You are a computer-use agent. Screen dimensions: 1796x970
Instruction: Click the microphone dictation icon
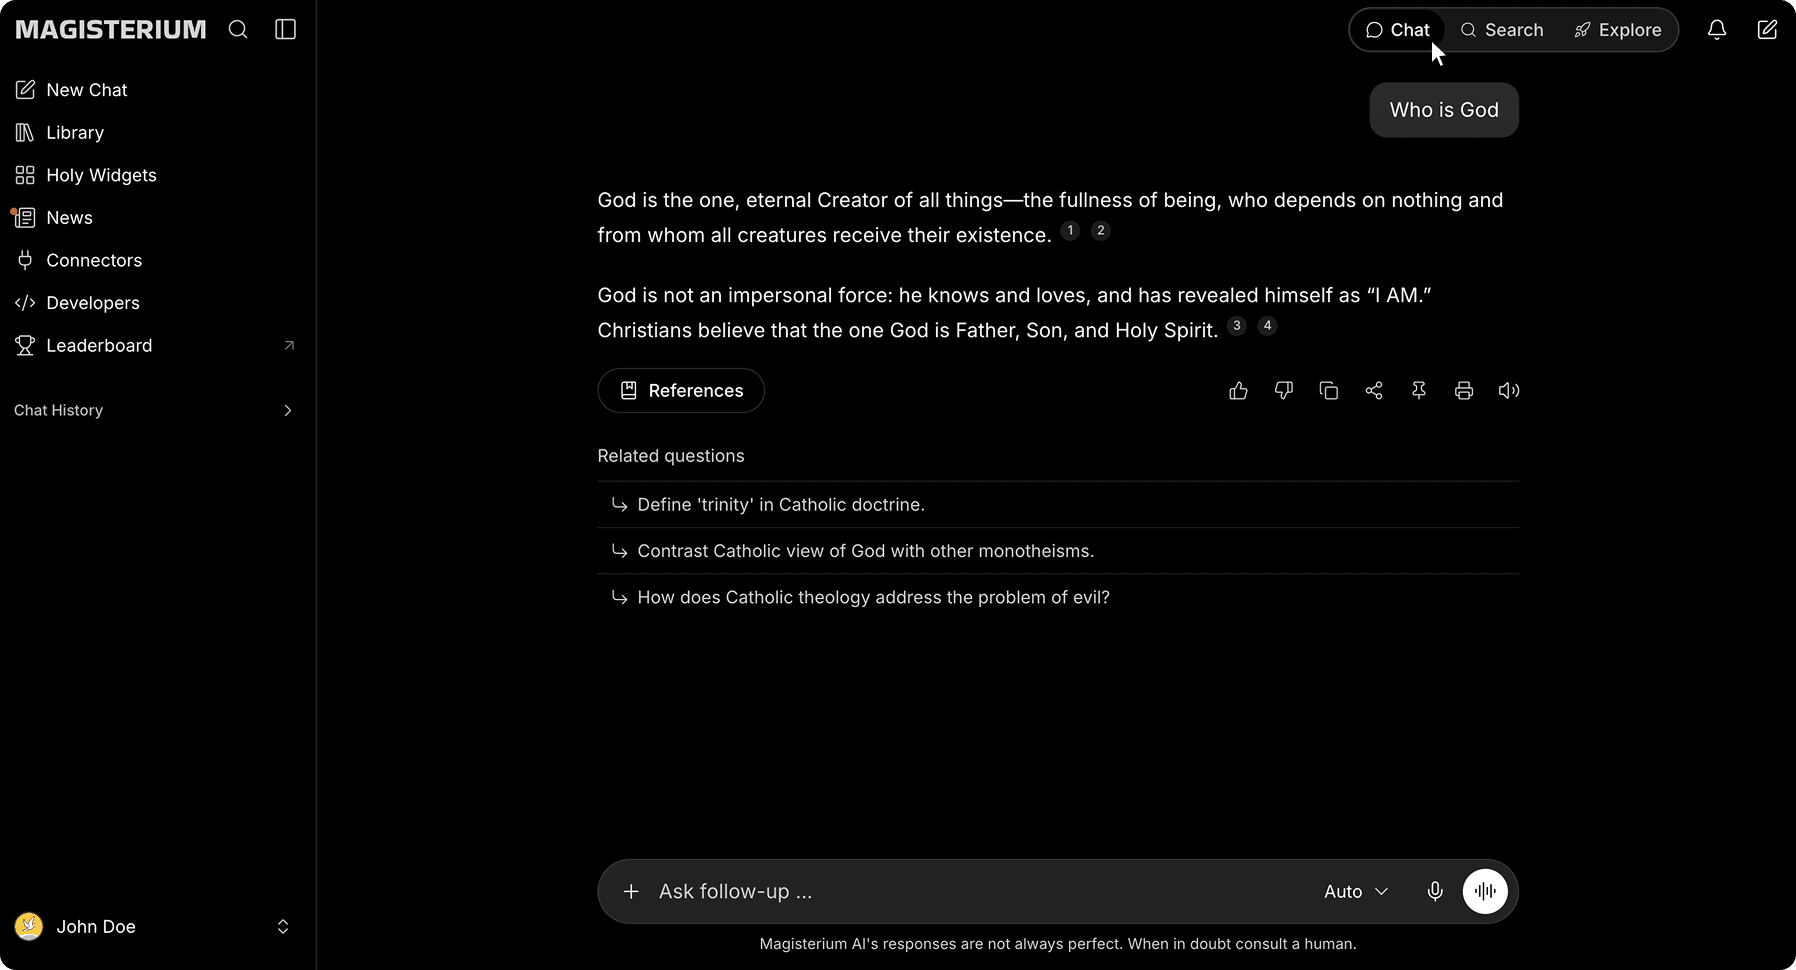coord(1435,891)
